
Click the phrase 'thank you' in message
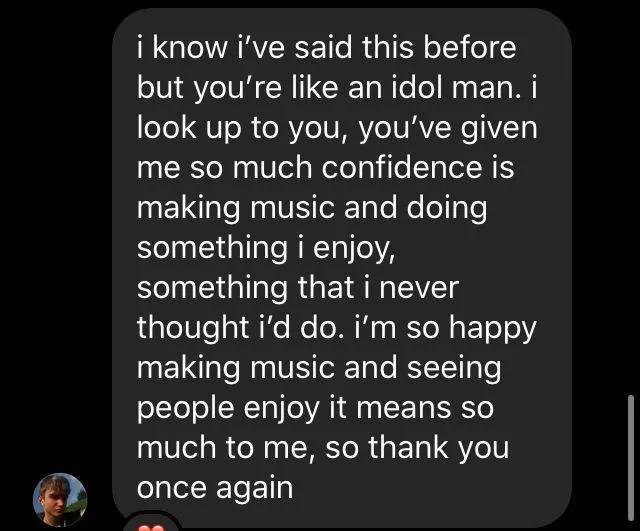pyautogui.click(x=439, y=448)
